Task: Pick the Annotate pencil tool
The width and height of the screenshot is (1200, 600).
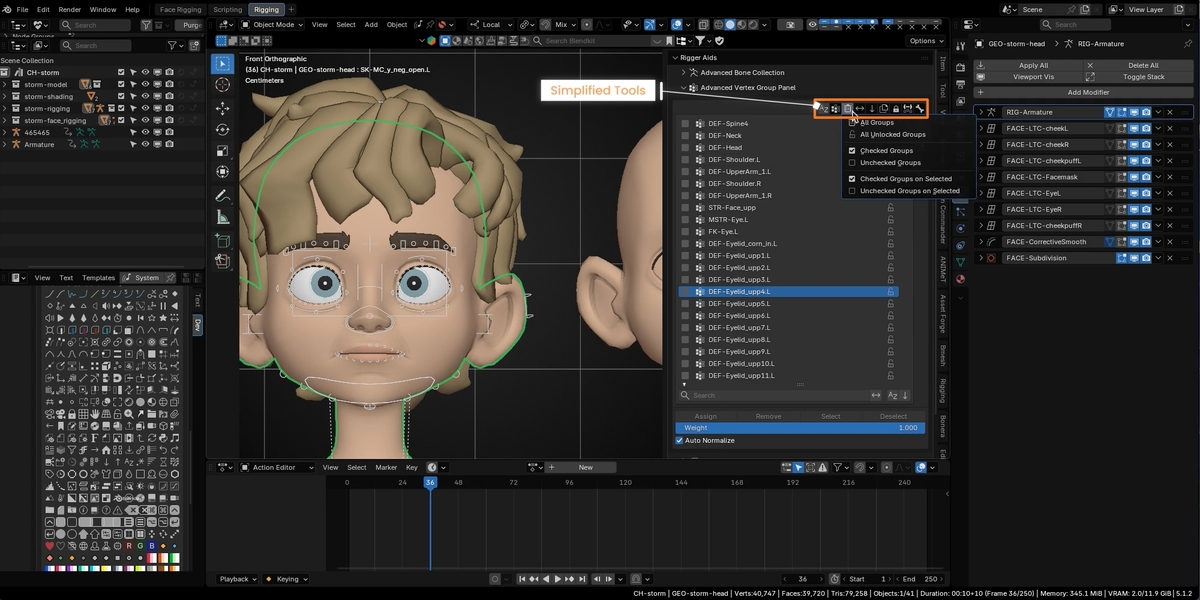Action: tap(222, 195)
